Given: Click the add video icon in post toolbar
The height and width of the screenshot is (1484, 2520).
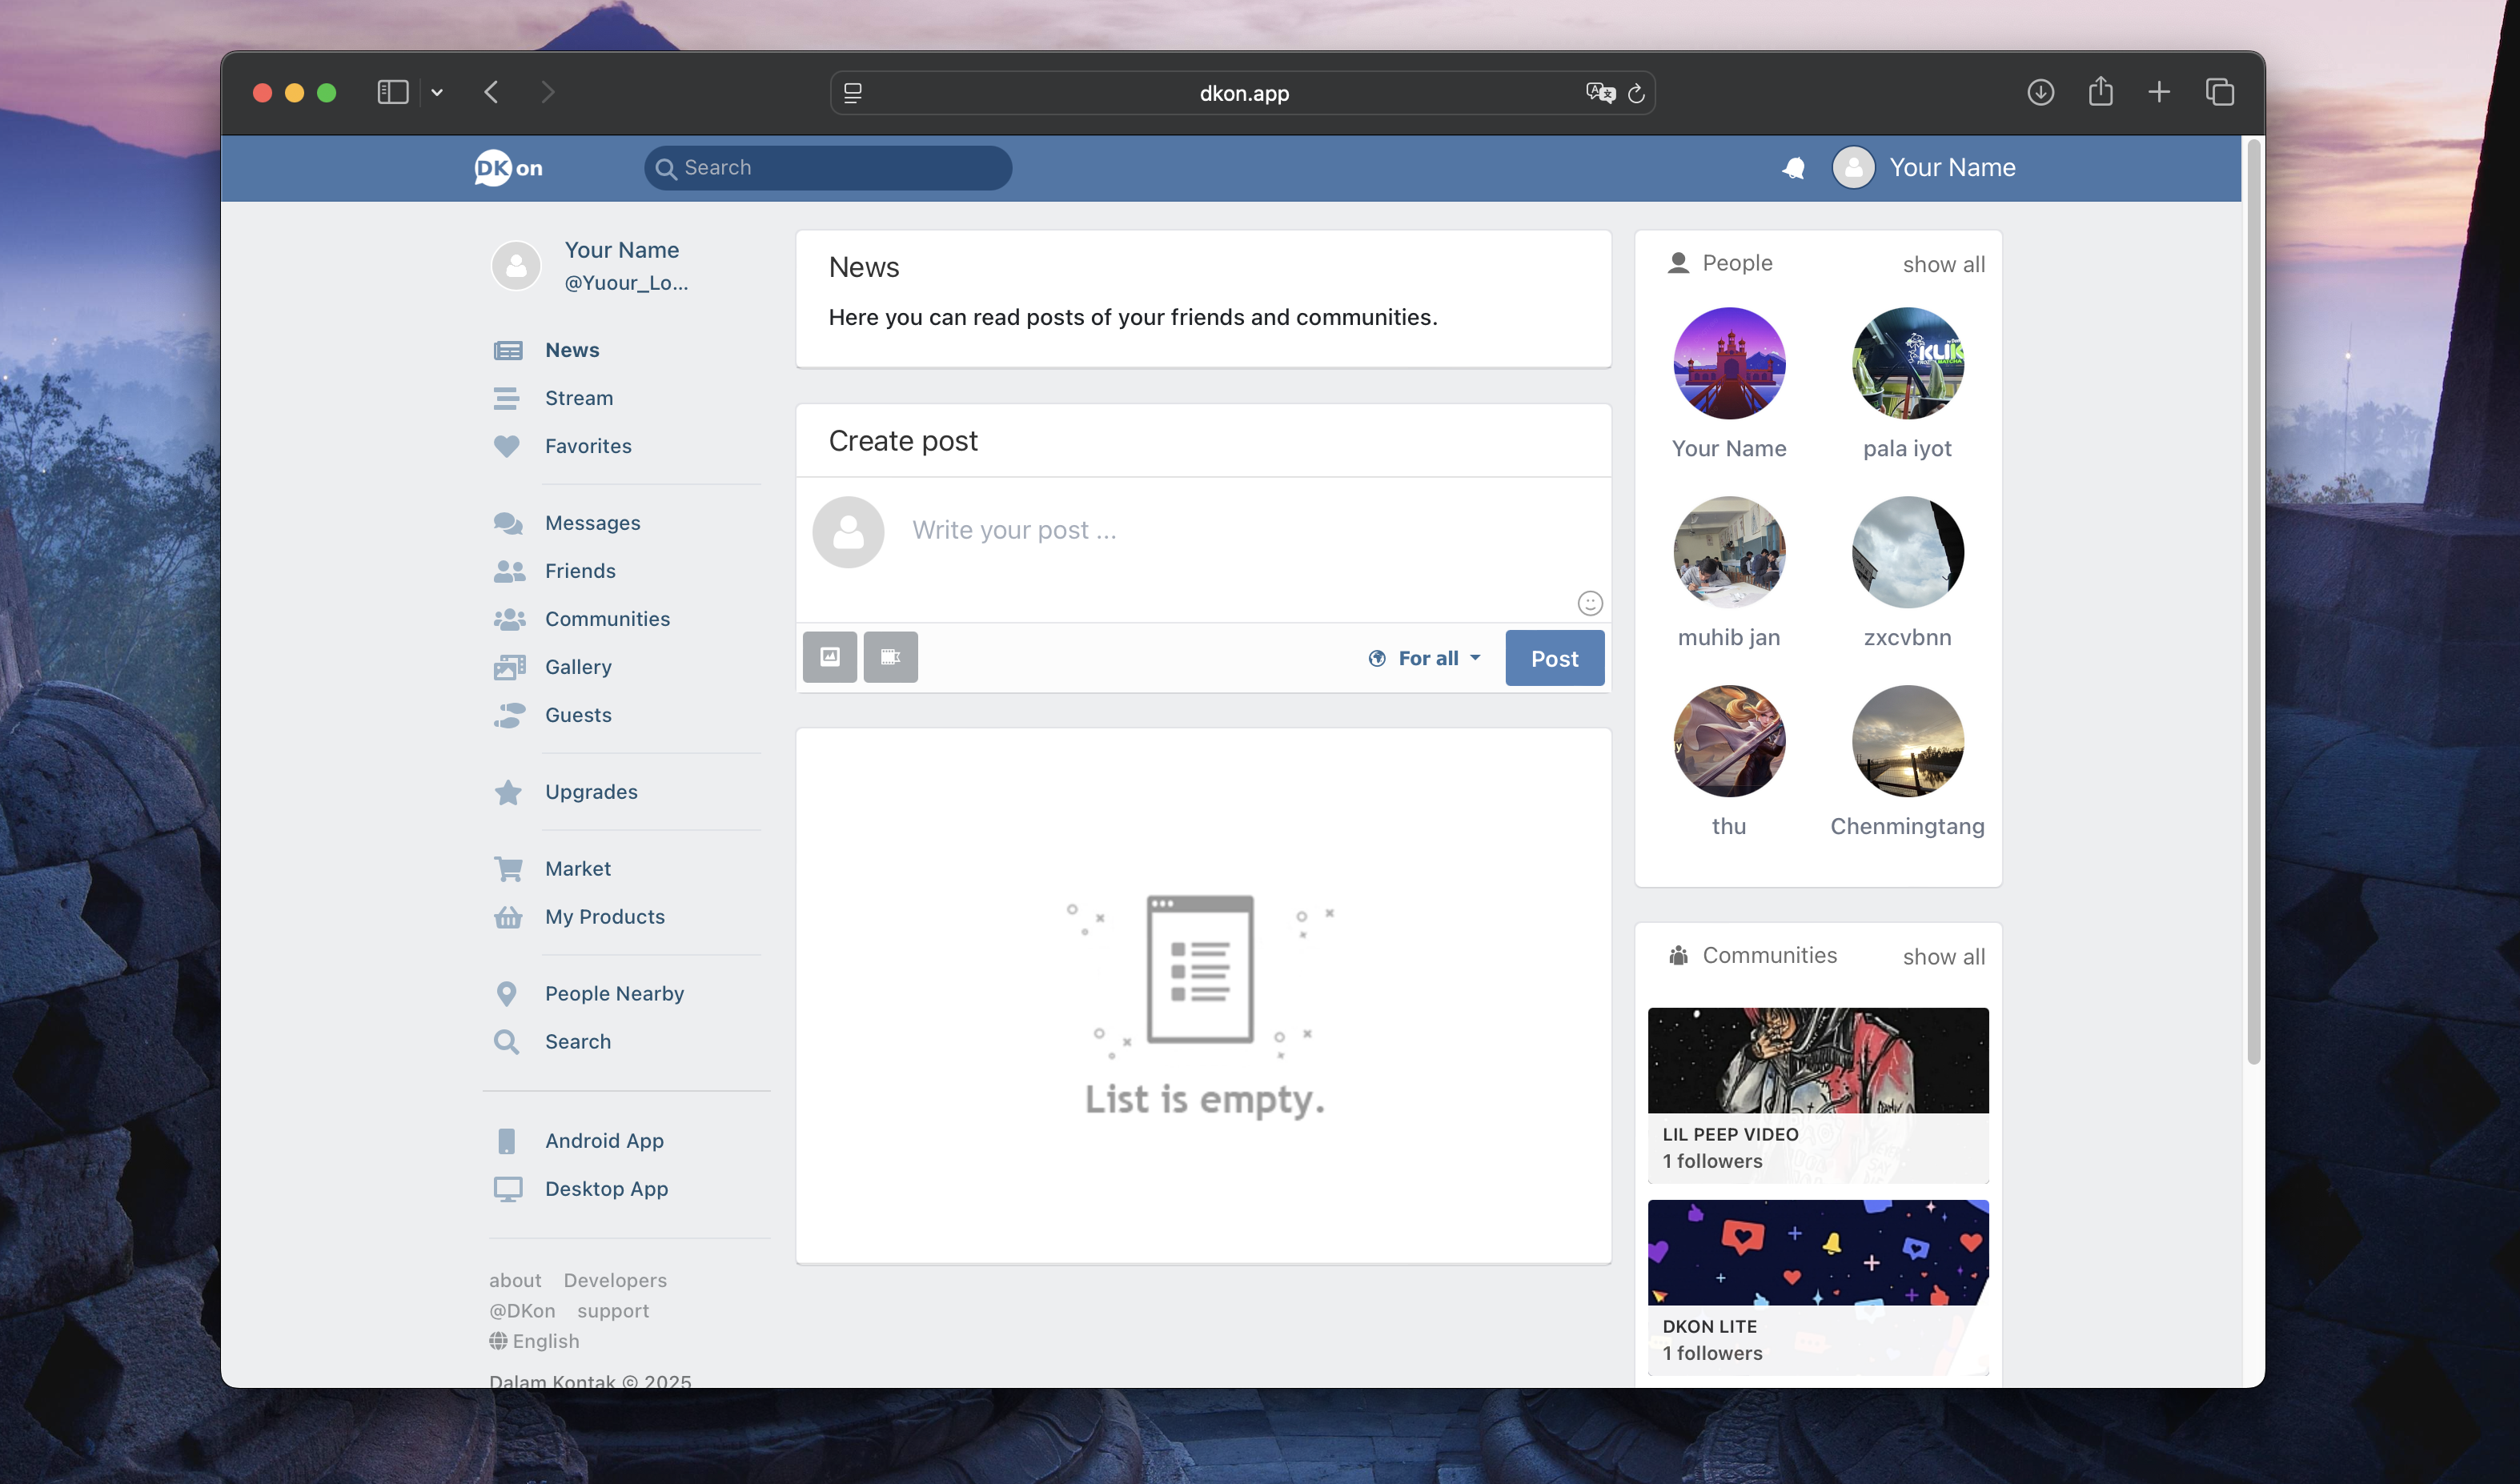Looking at the screenshot, I should tap(890, 657).
